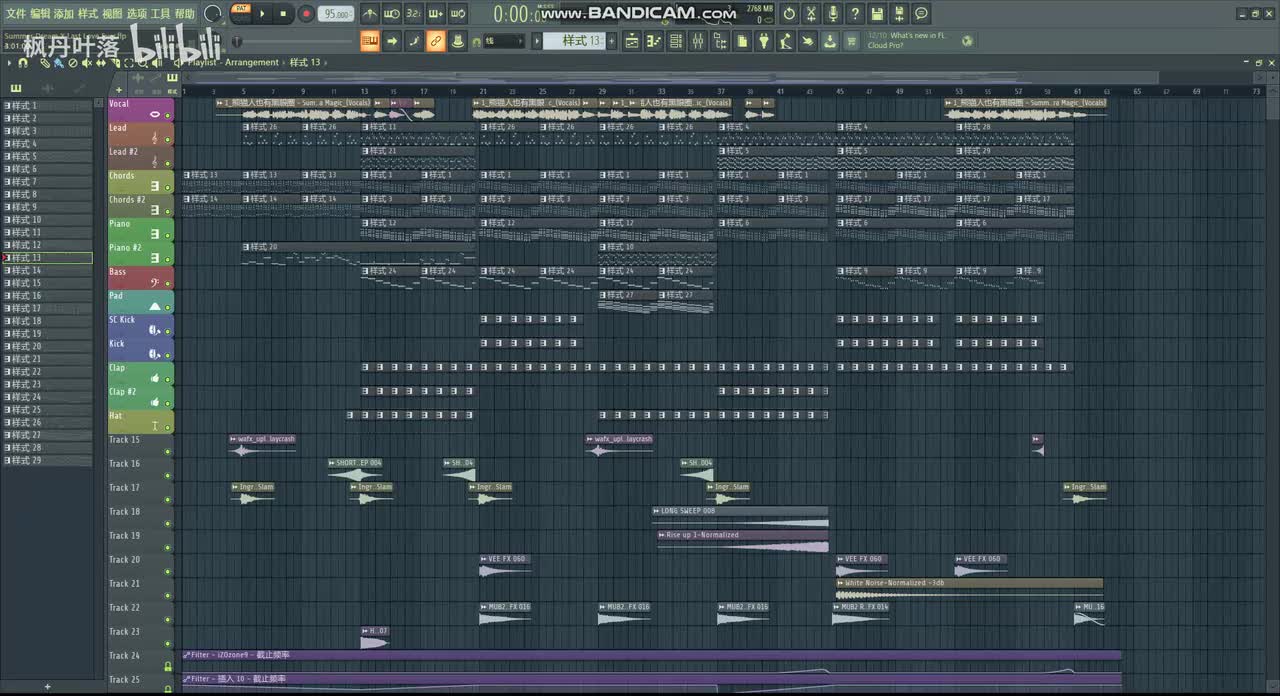Screen dimensions: 1280x696
Task: Open the plugin database plug icon
Action: (x=763, y=41)
